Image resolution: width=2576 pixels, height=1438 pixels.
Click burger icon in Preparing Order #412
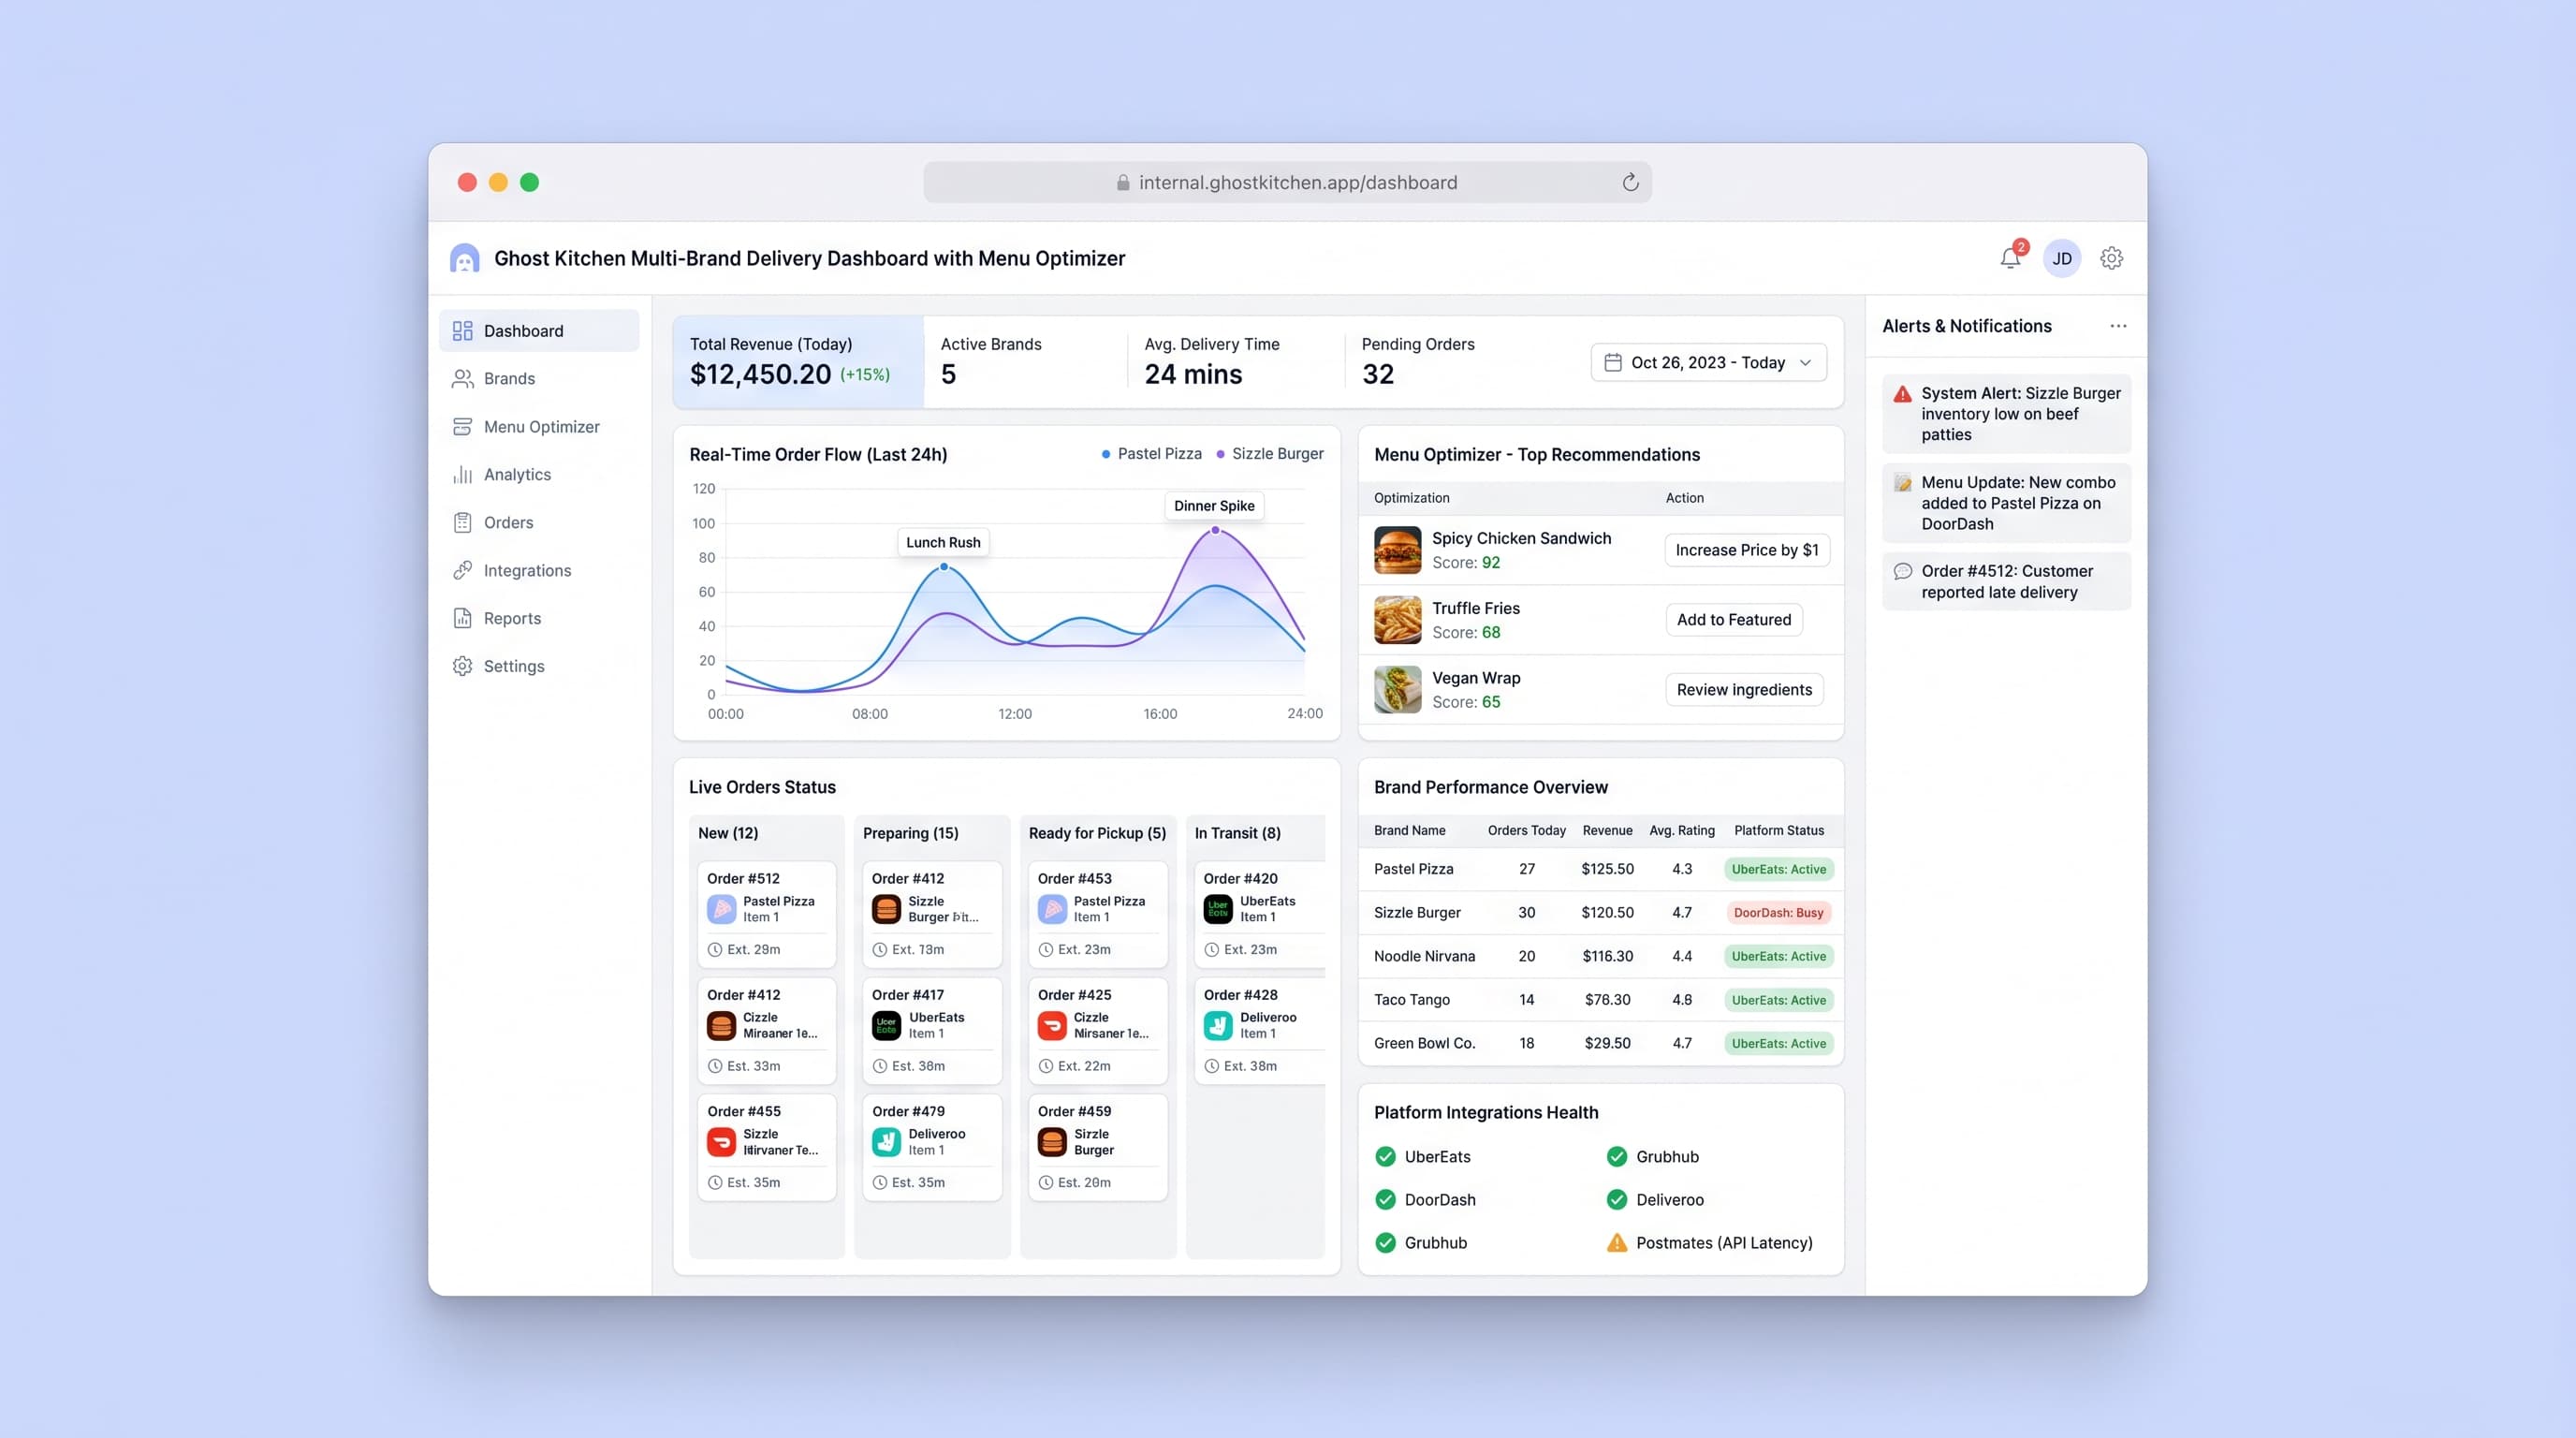click(x=886, y=909)
